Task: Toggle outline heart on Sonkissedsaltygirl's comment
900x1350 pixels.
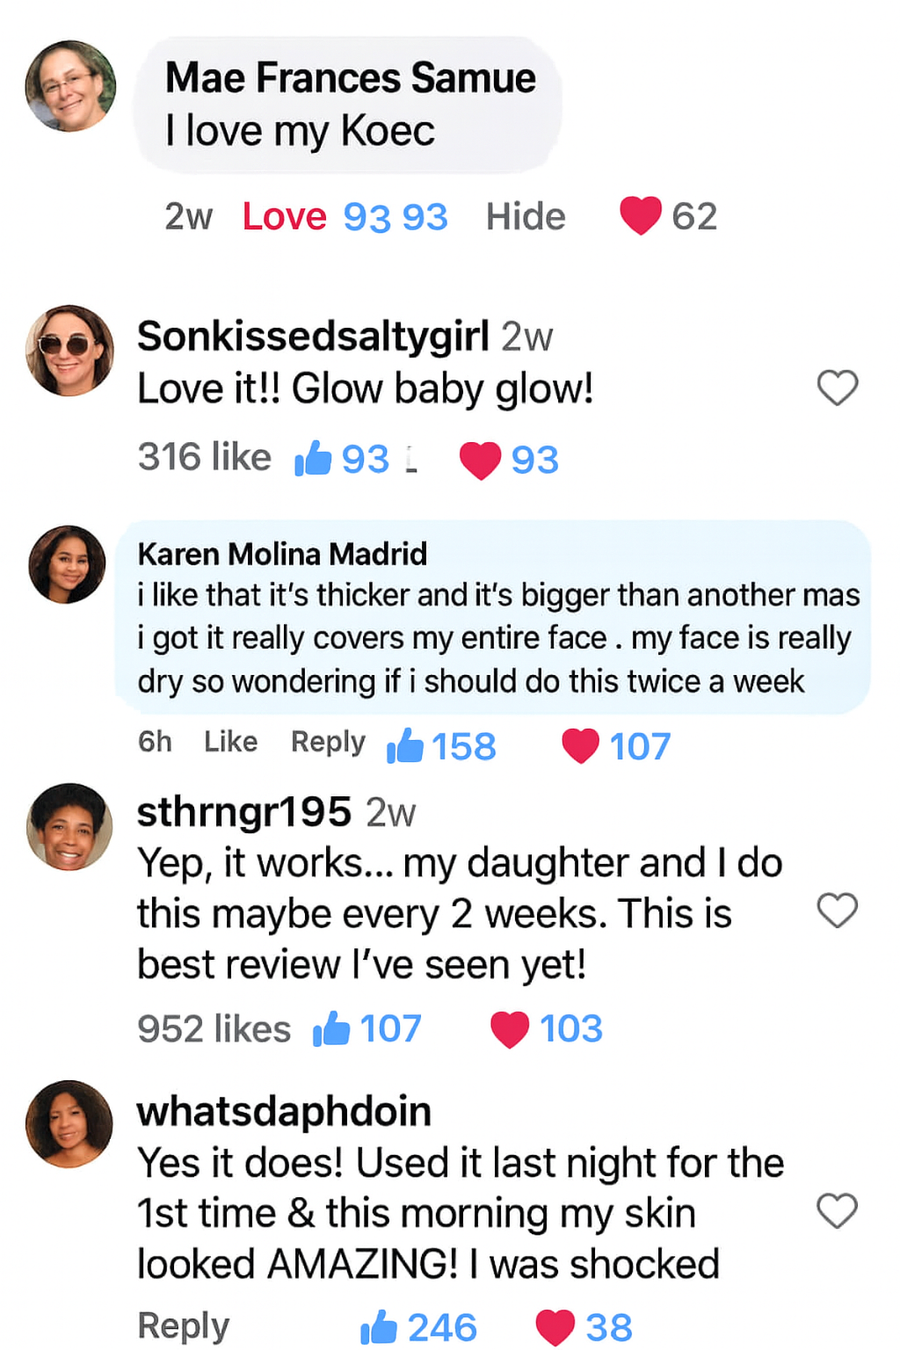Action: [837, 388]
